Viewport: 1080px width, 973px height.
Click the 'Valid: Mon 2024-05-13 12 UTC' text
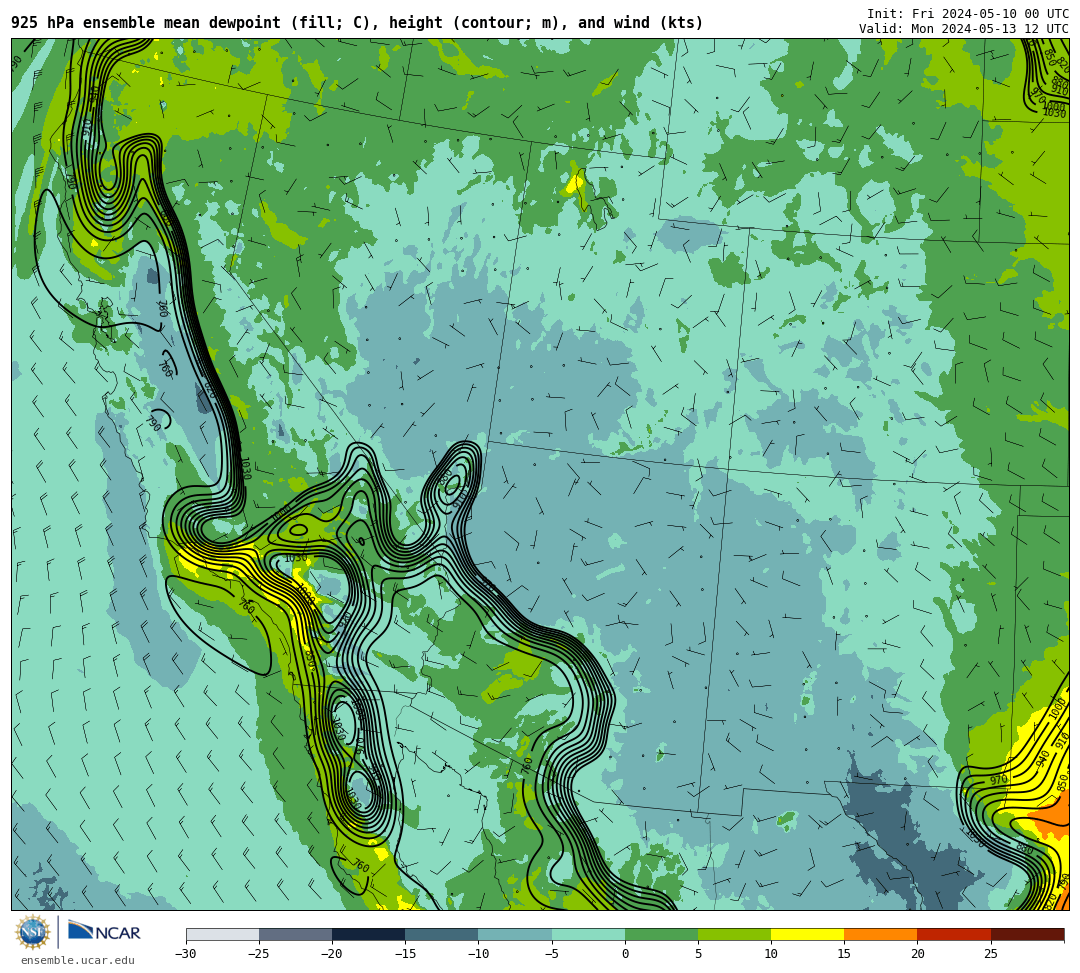[x=964, y=28]
